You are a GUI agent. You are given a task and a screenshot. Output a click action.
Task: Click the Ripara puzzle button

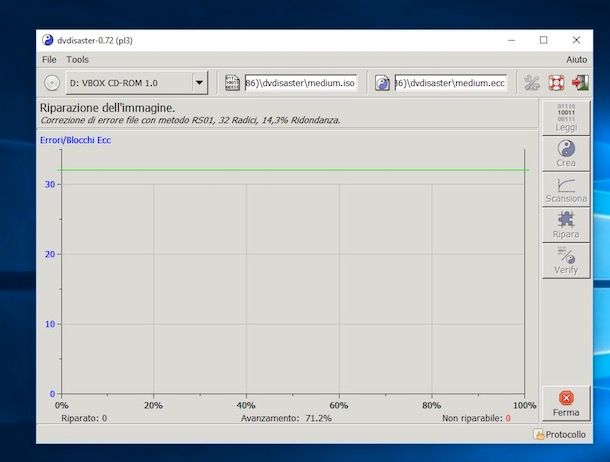(566, 225)
